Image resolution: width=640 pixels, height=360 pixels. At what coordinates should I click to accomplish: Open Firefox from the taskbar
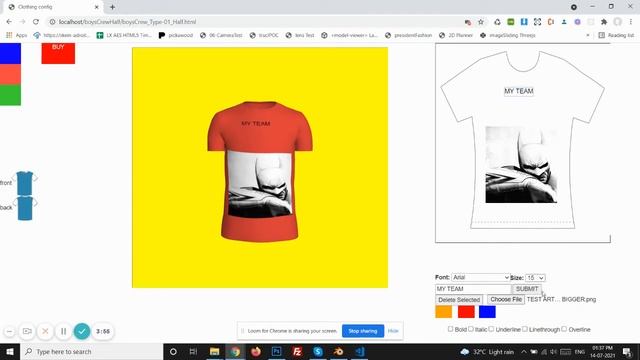[256, 351]
